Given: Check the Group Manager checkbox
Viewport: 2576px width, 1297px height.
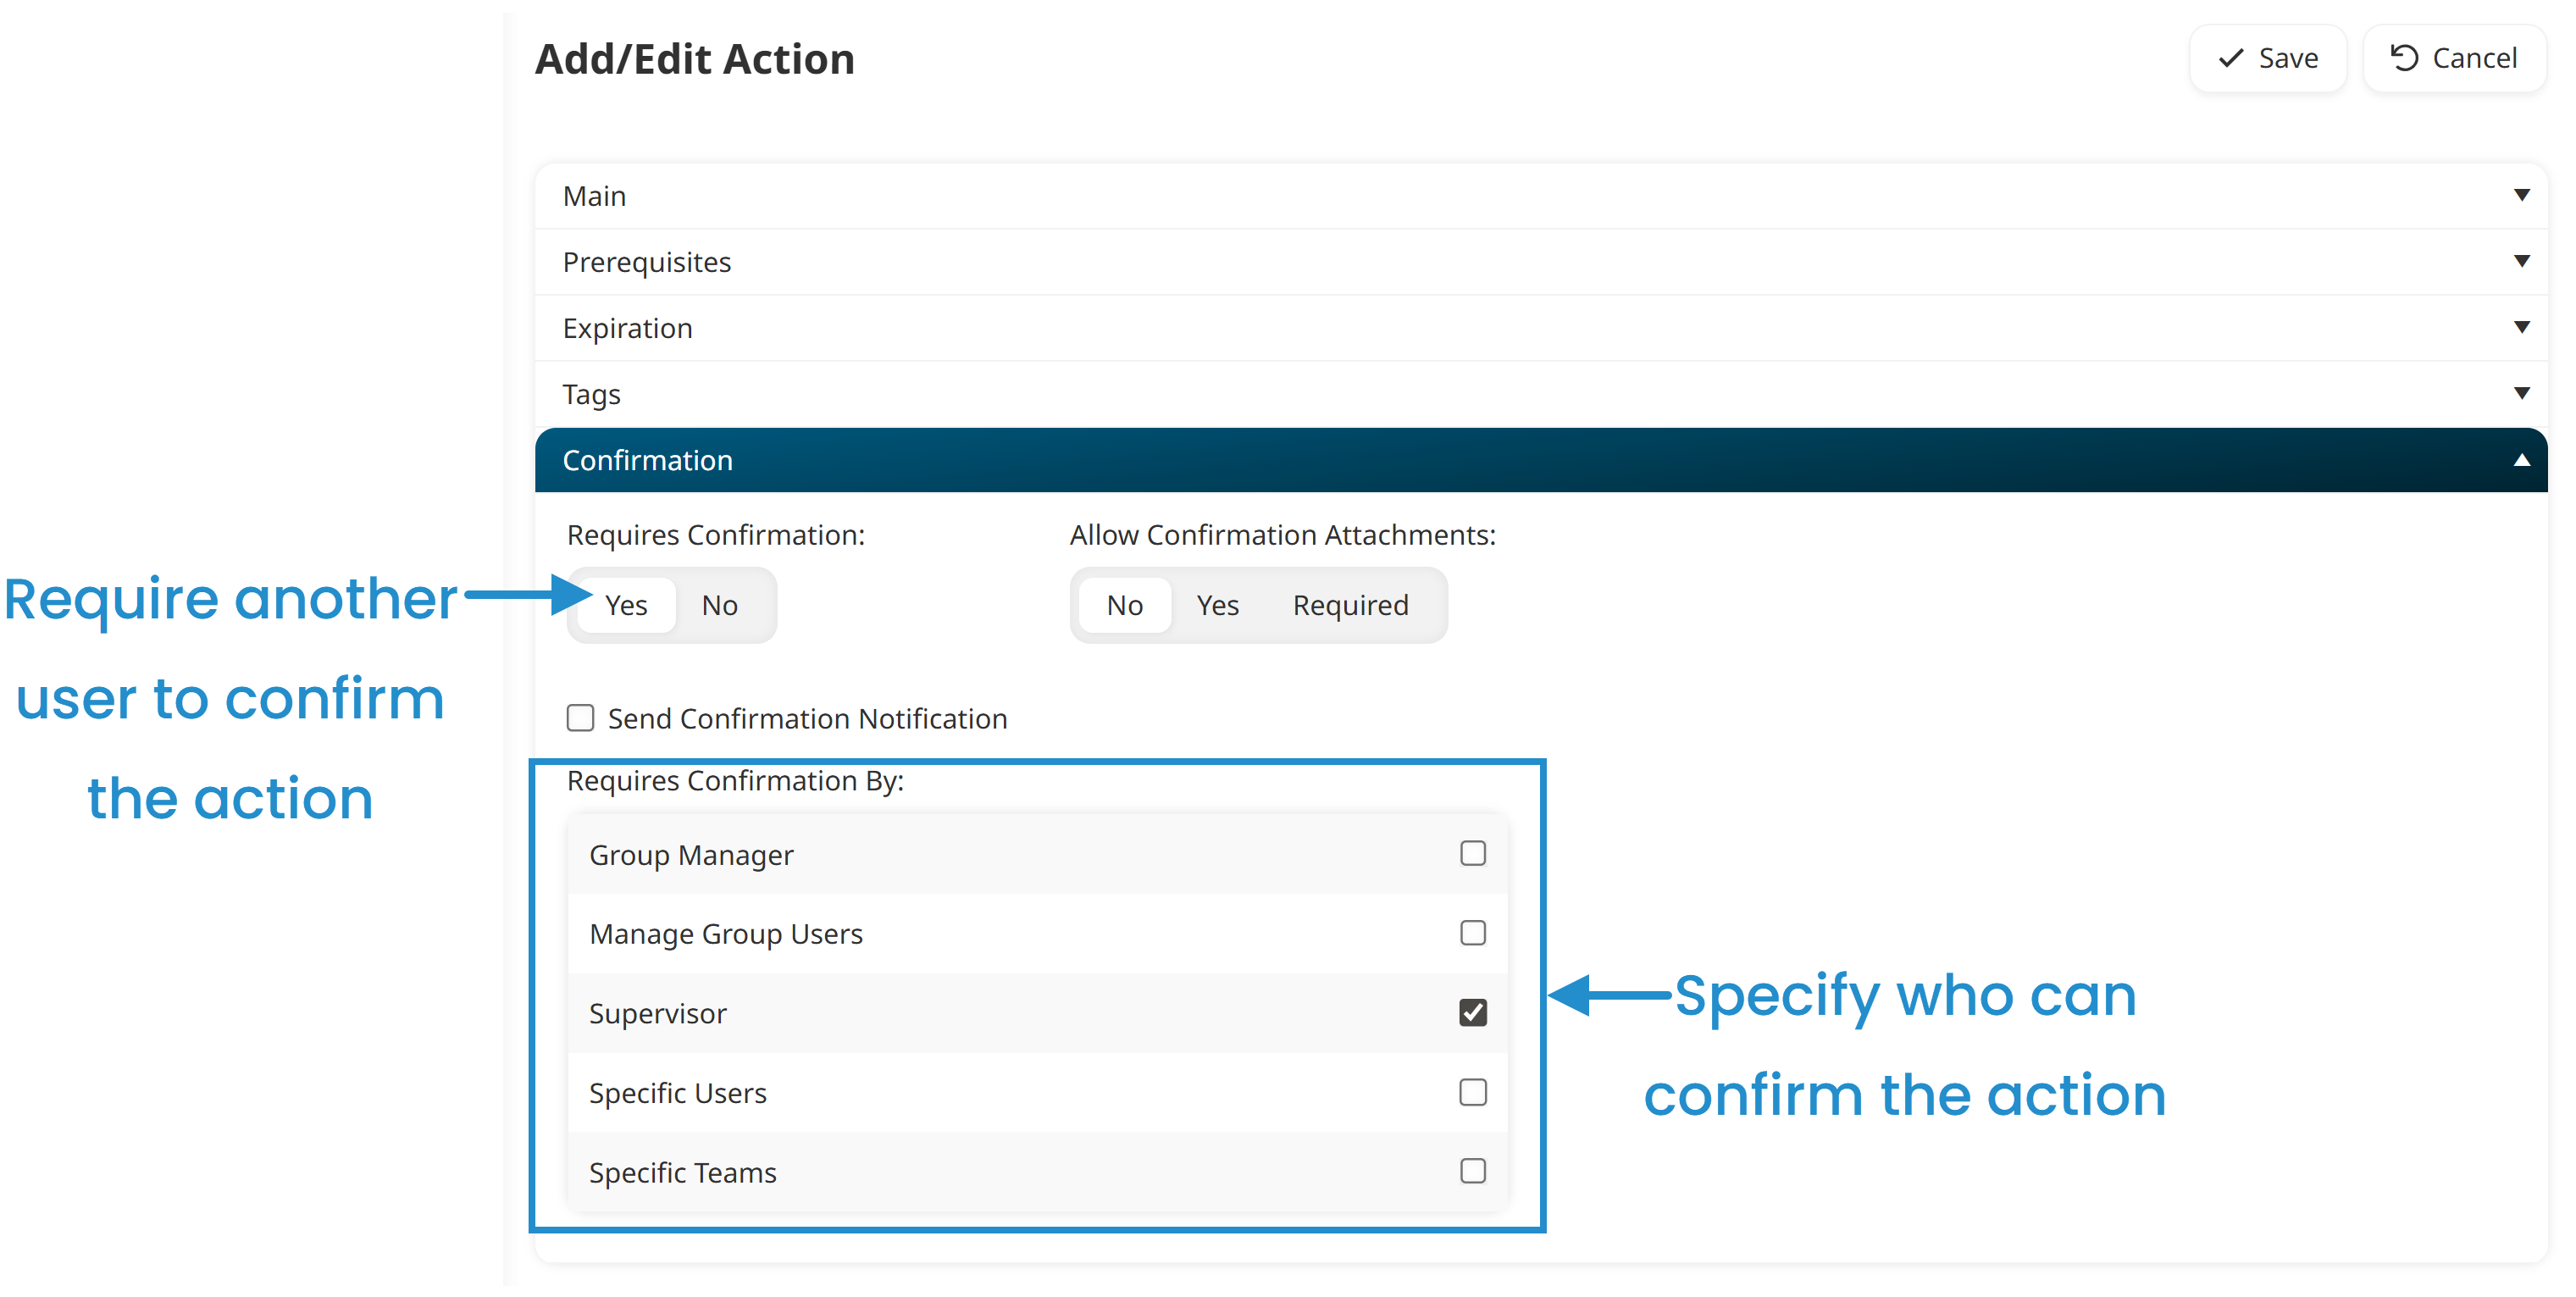Looking at the screenshot, I should click(1472, 853).
